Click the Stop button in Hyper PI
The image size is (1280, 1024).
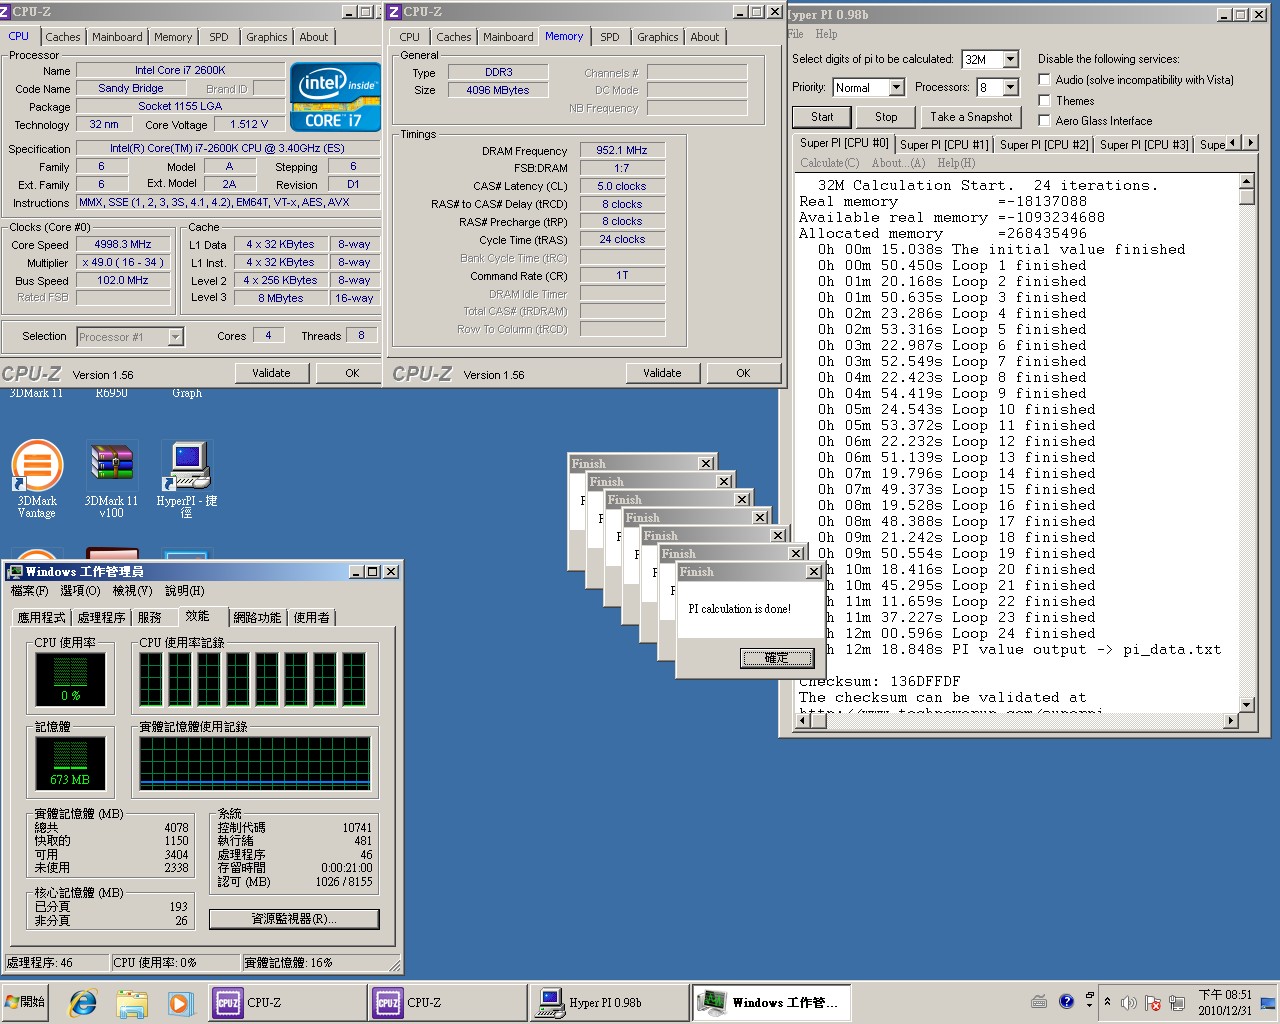click(886, 117)
